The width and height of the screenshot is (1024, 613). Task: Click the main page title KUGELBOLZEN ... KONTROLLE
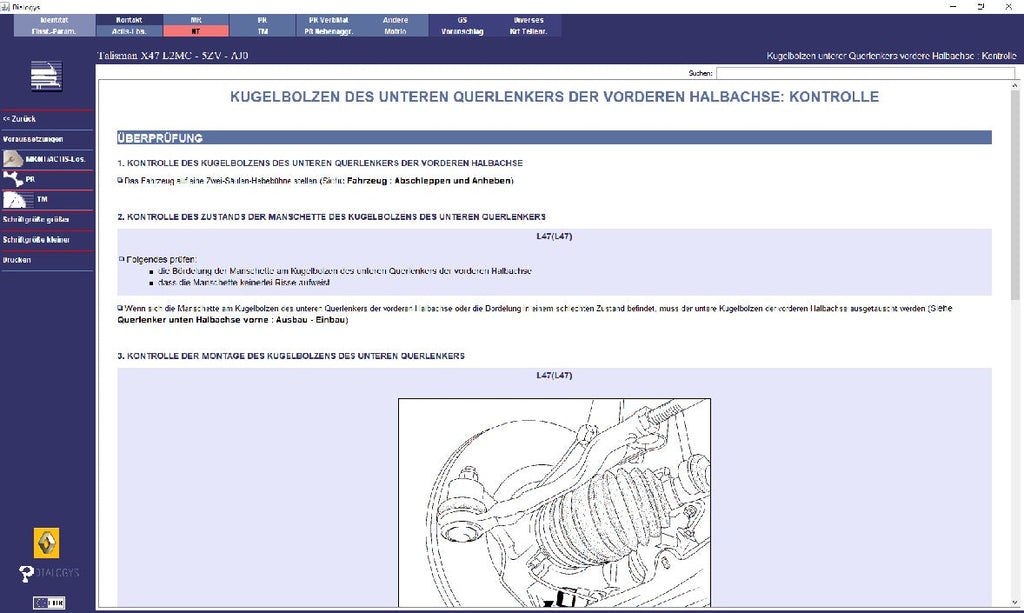tap(554, 97)
